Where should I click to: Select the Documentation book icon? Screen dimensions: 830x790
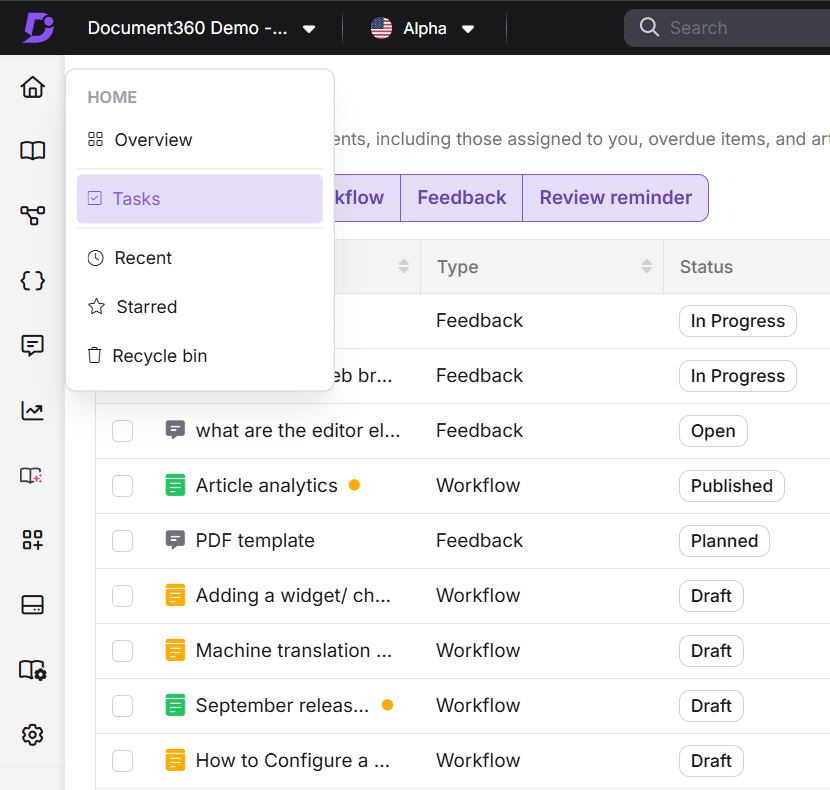(32, 150)
